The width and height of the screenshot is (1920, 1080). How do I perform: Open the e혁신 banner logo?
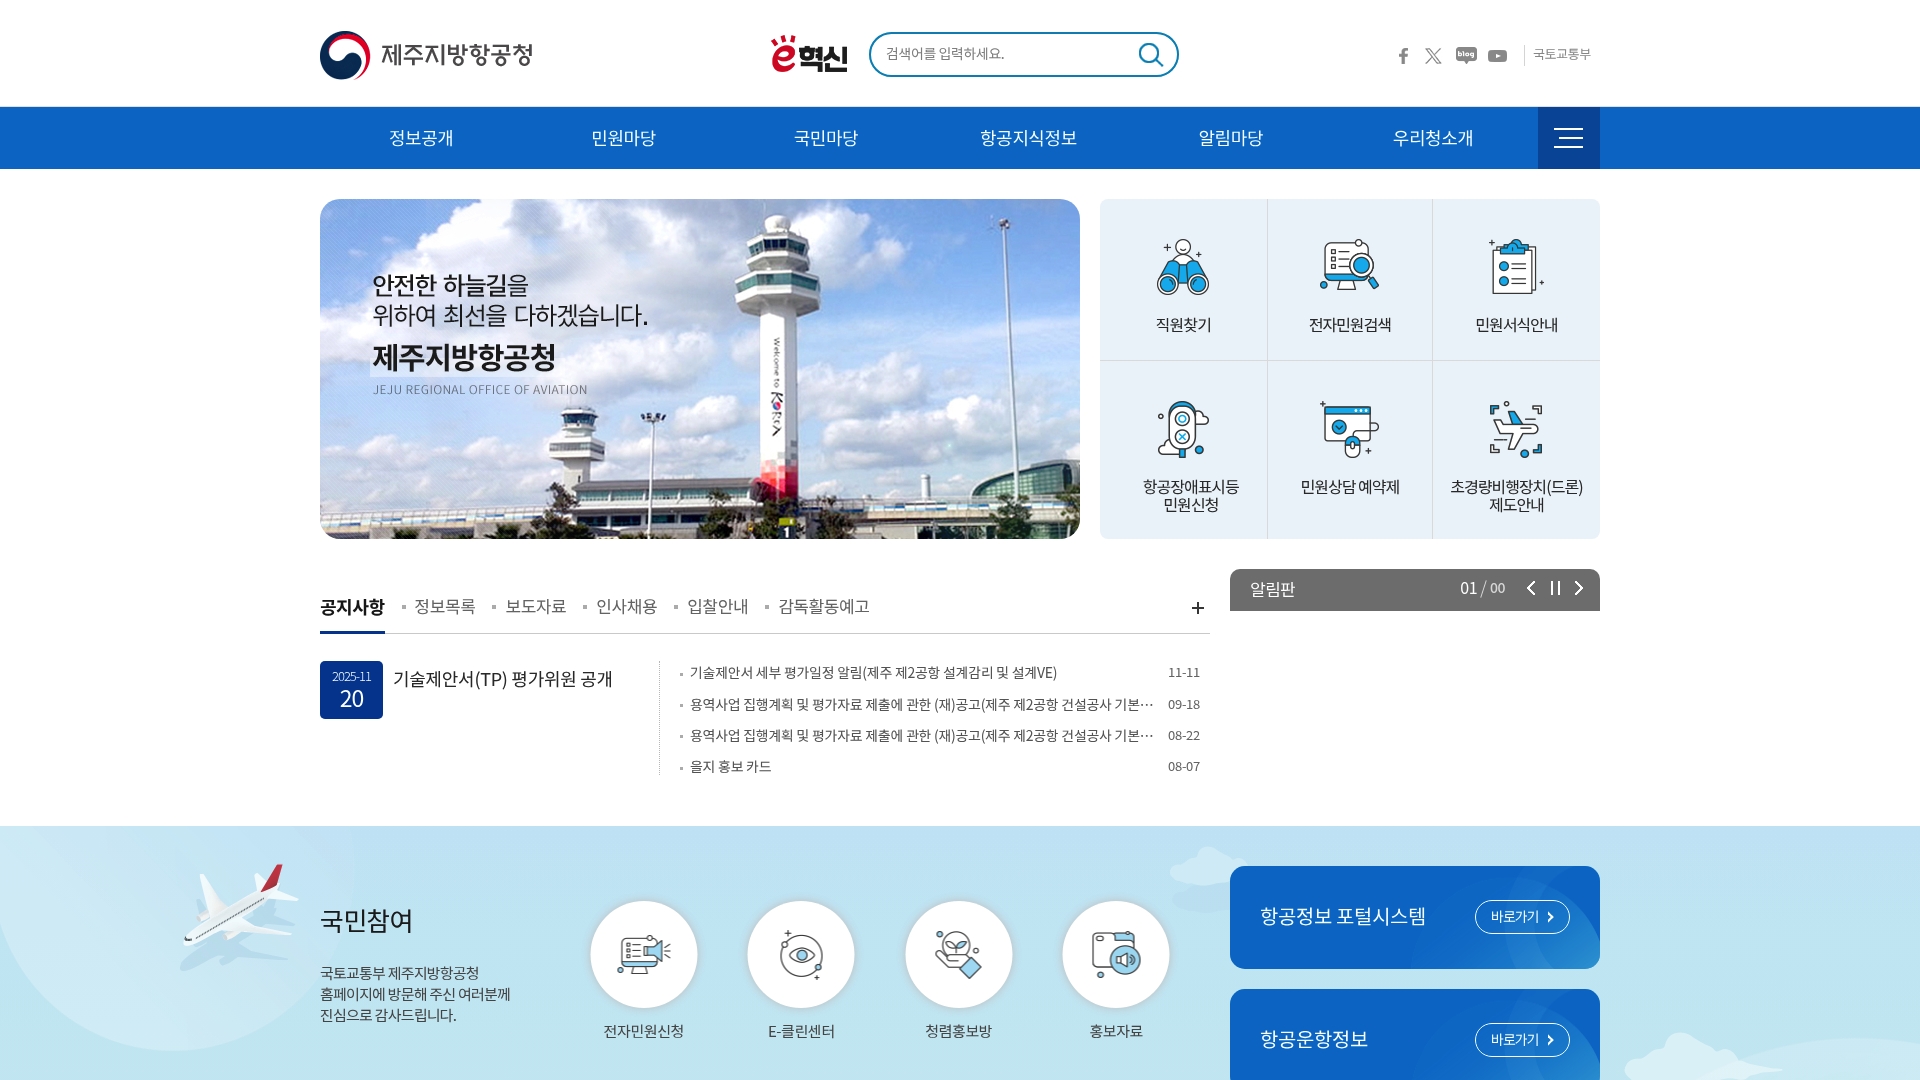808,54
